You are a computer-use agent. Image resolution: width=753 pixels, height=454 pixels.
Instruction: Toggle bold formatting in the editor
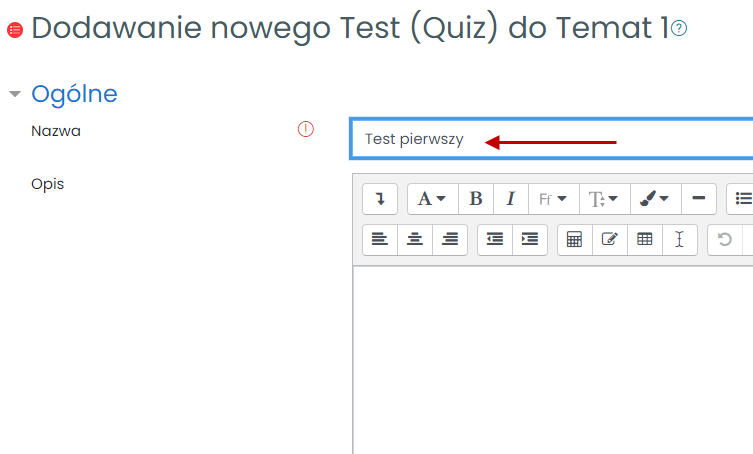pos(476,199)
